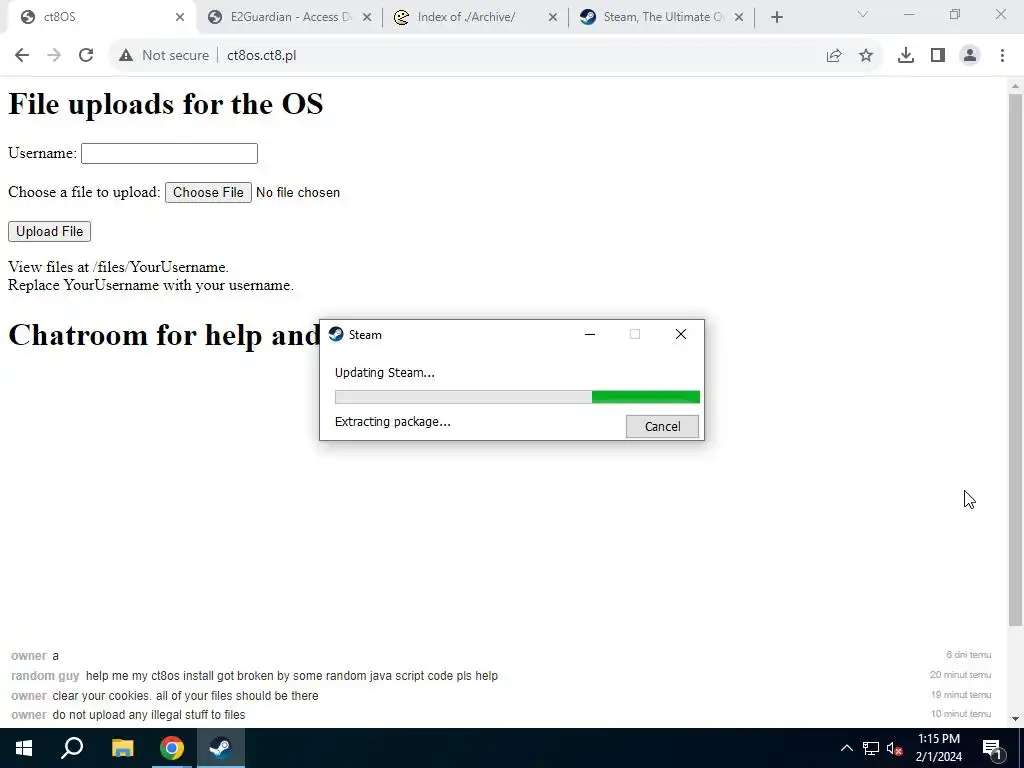Open the tab search chevron
The height and width of the screenshot is (768, 1024).
tap(863, 14)
